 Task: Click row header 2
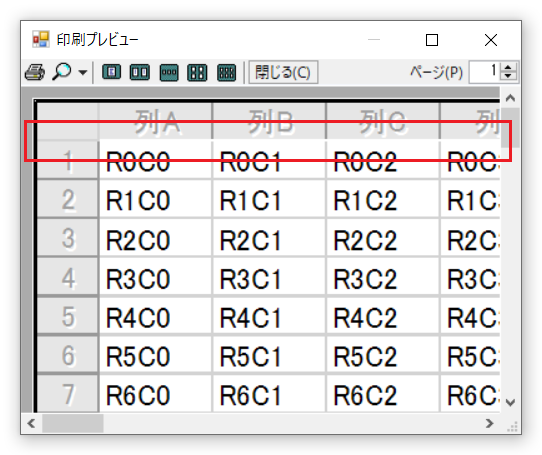pyautogui.click(x=68, y=200)
